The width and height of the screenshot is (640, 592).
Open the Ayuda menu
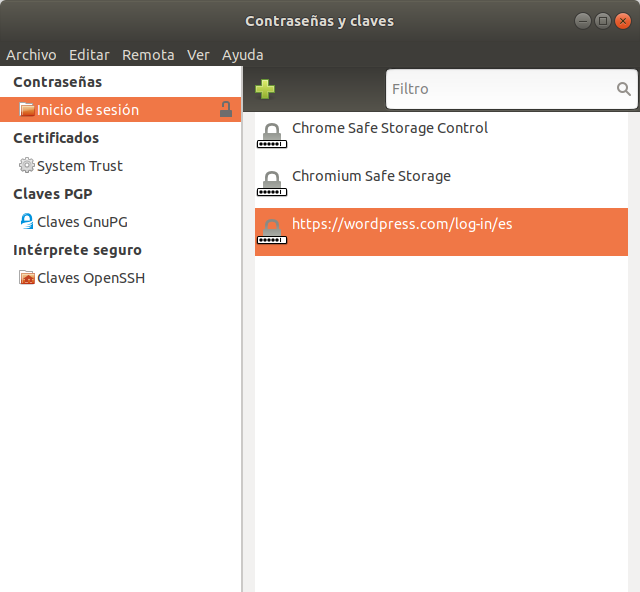pyautogui.click(x=244, y=55)
